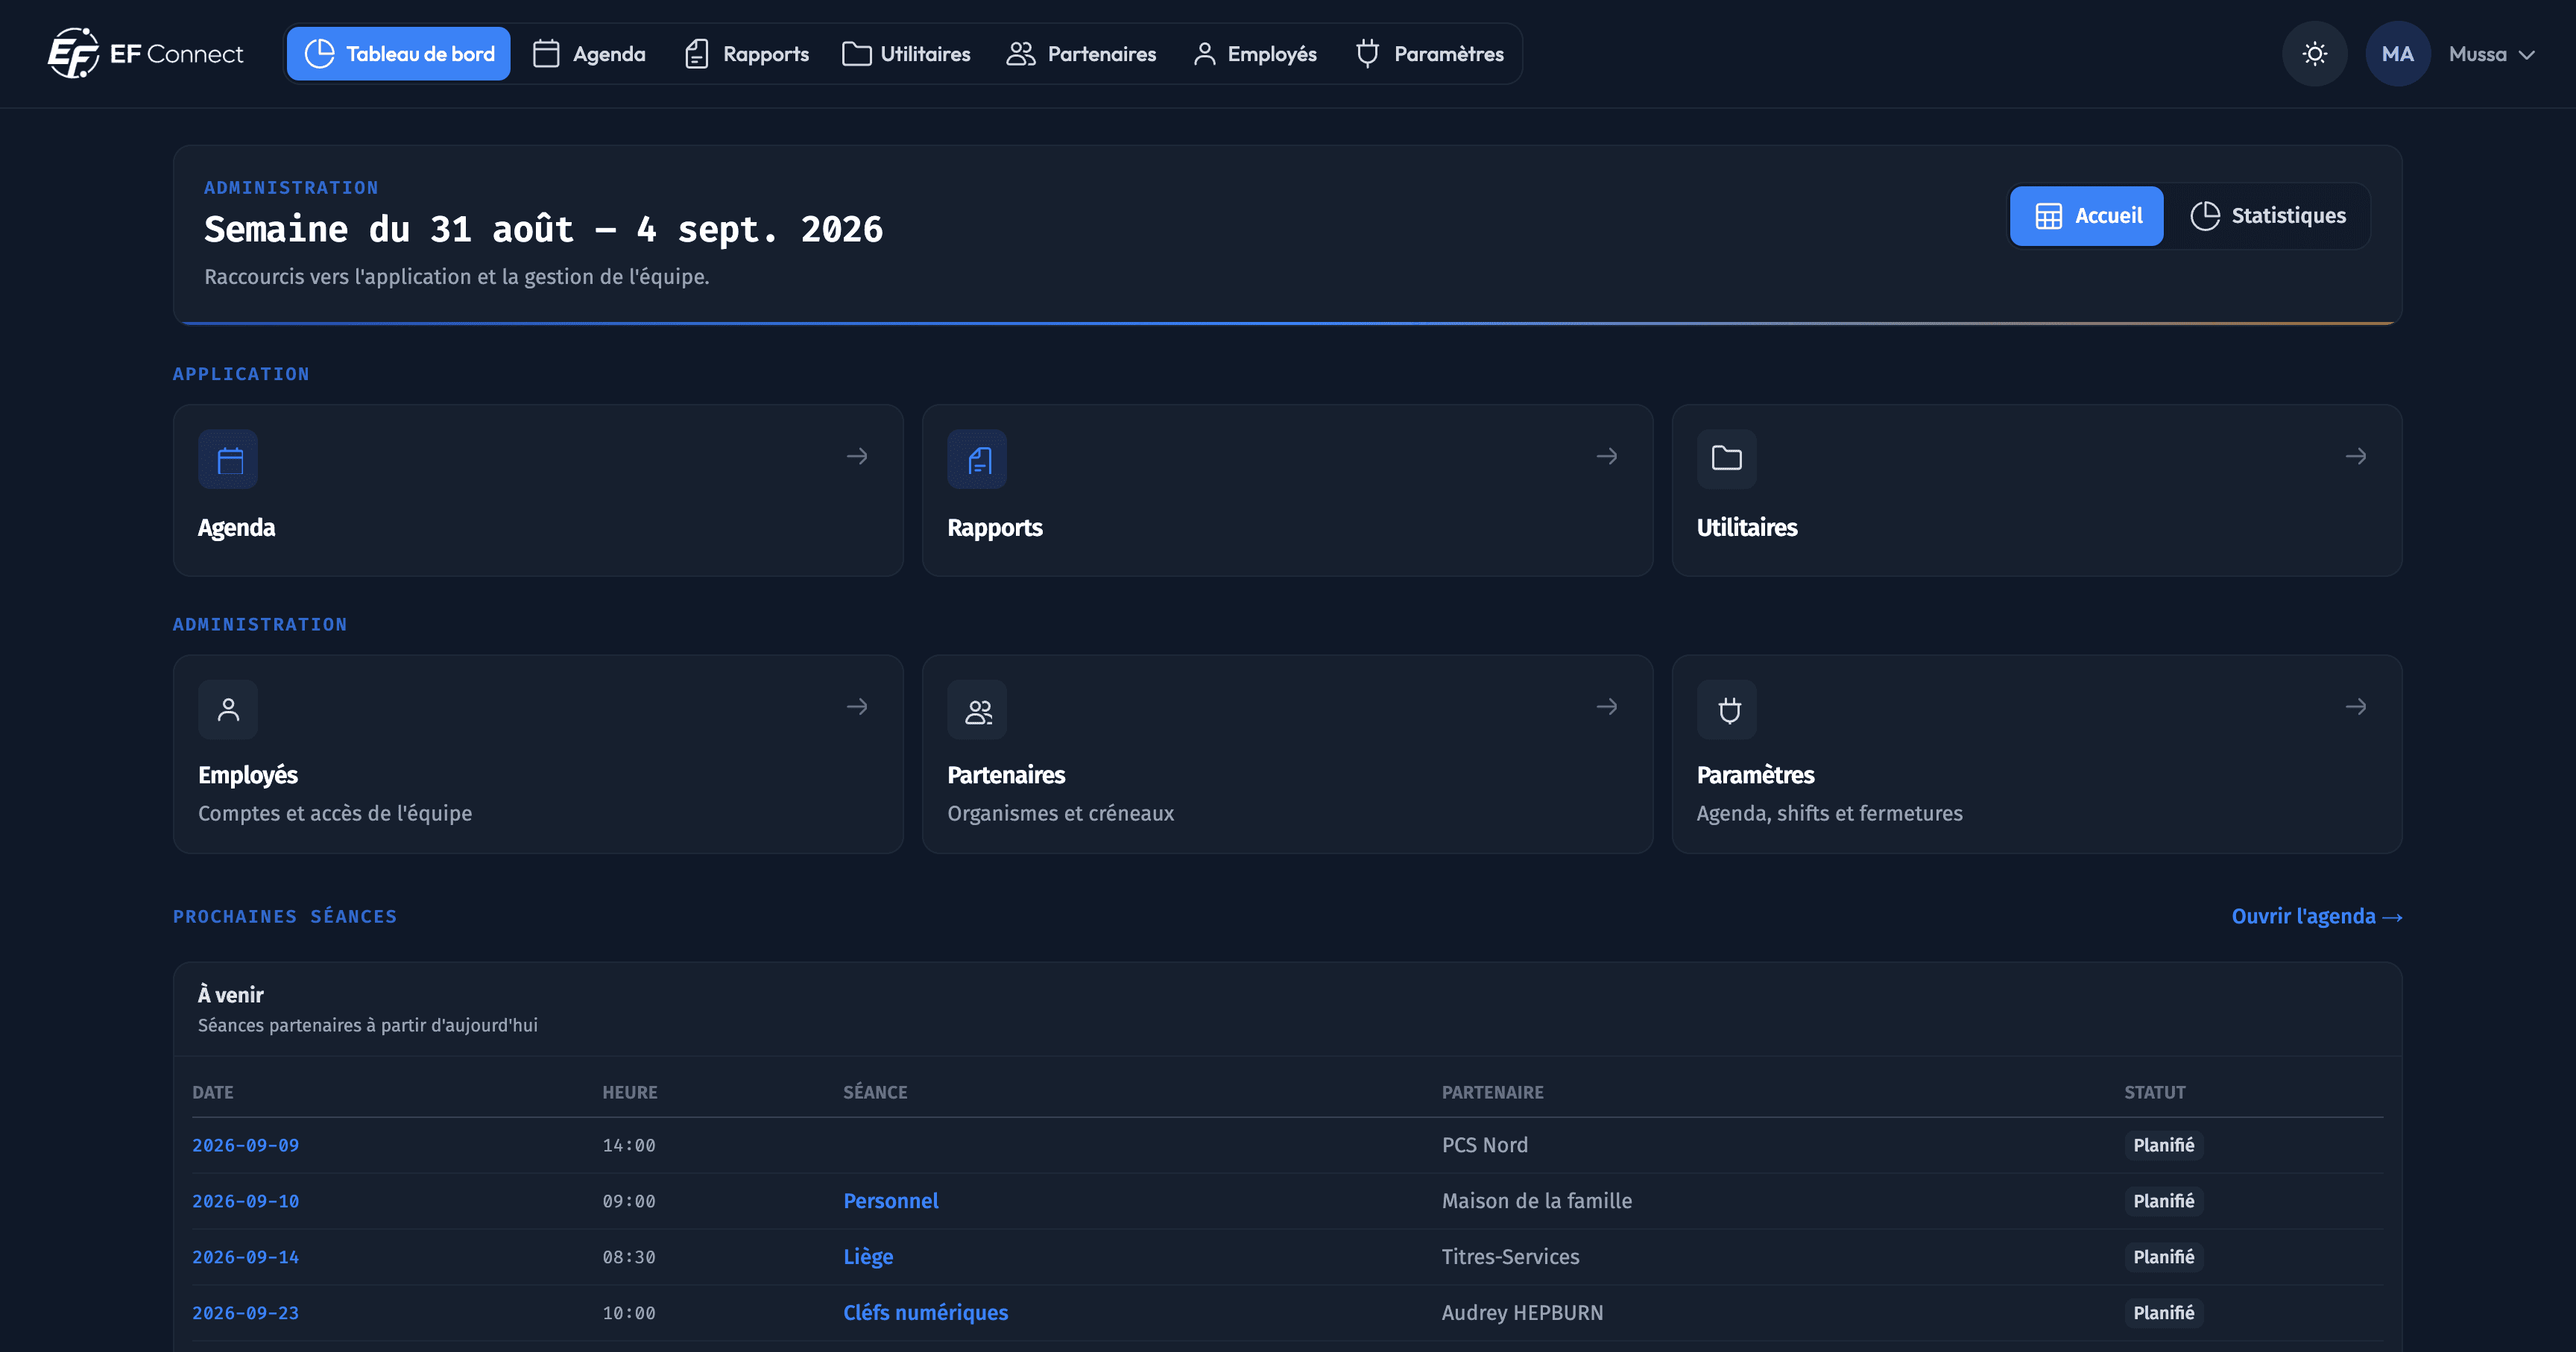Click the STATUT column header

click(x=2154, y=1092)
